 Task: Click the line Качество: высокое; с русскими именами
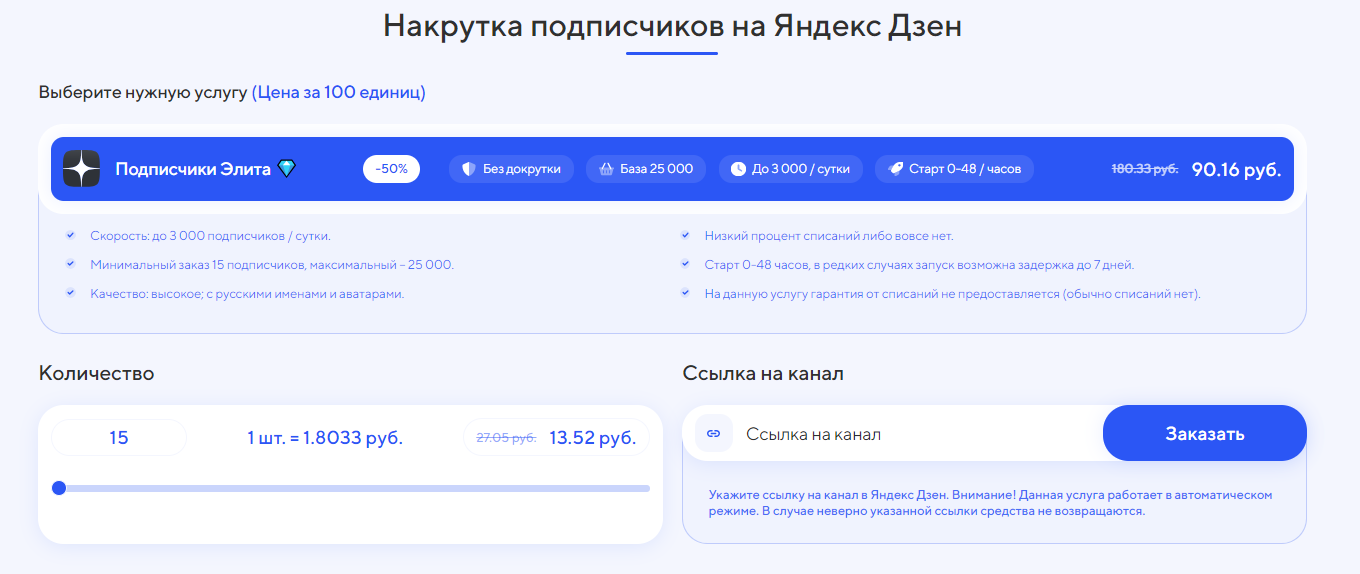click(x=247, y=294)
